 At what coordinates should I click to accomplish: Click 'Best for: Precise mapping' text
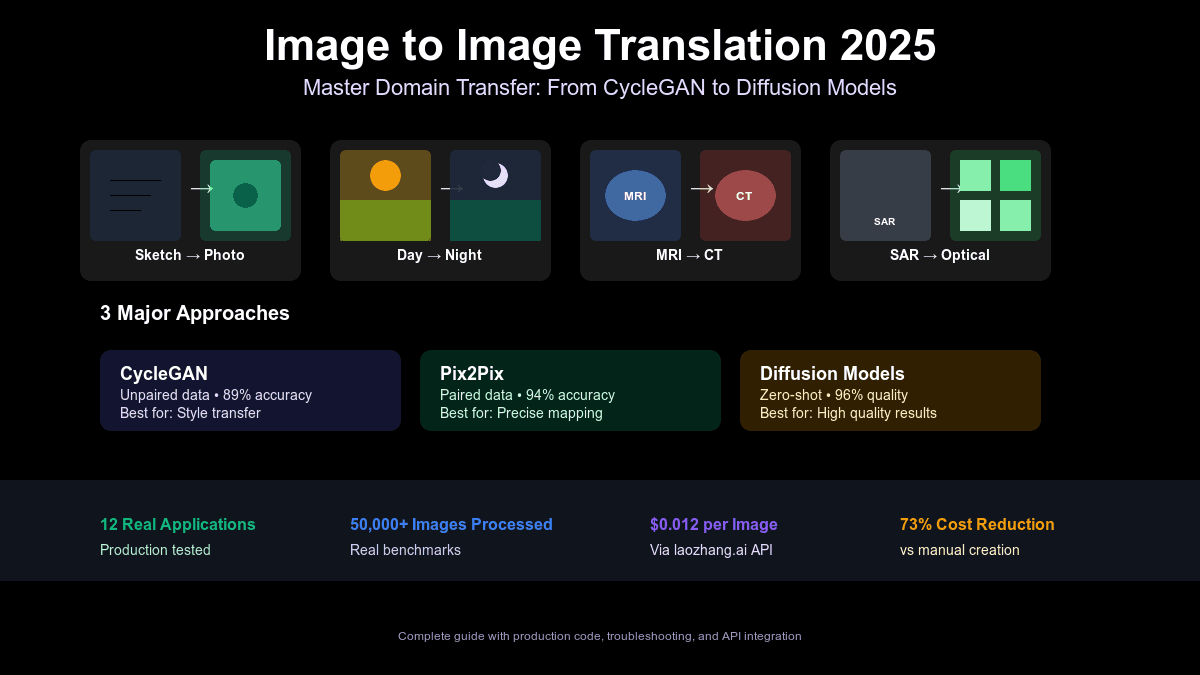click(521, 413)
